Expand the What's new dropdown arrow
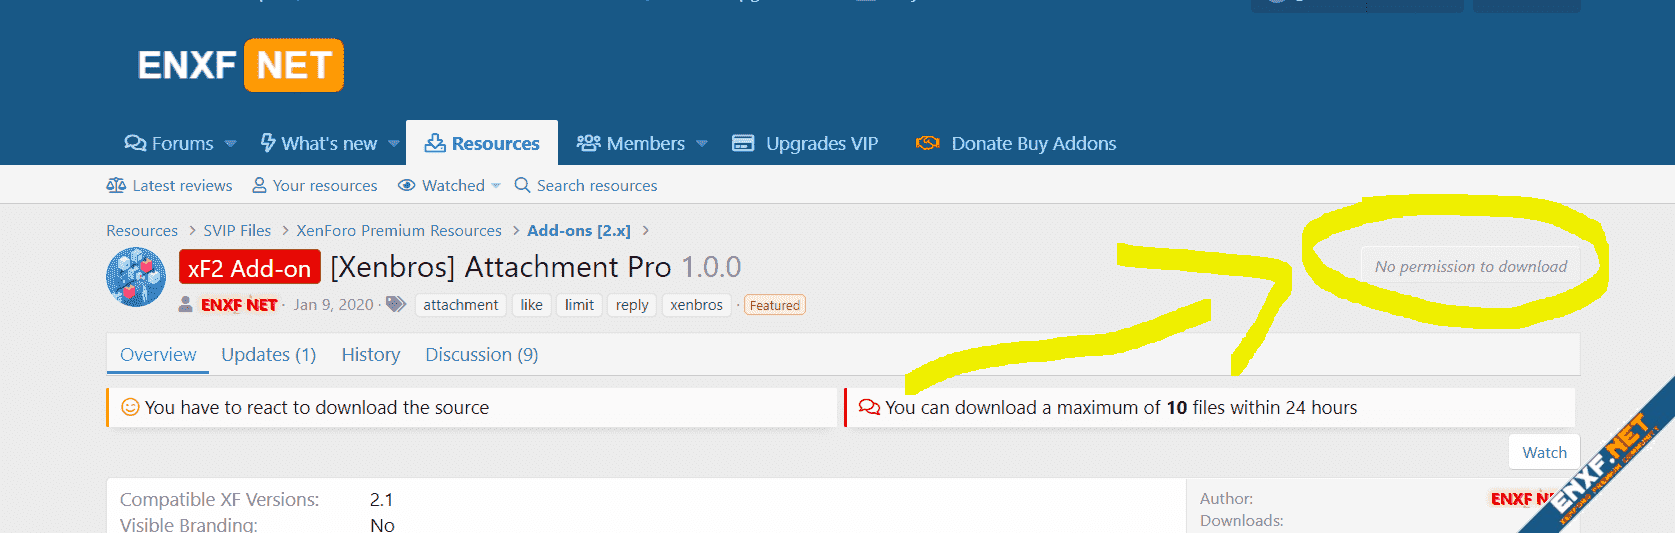1675x533 pixels. pos(394,144)
